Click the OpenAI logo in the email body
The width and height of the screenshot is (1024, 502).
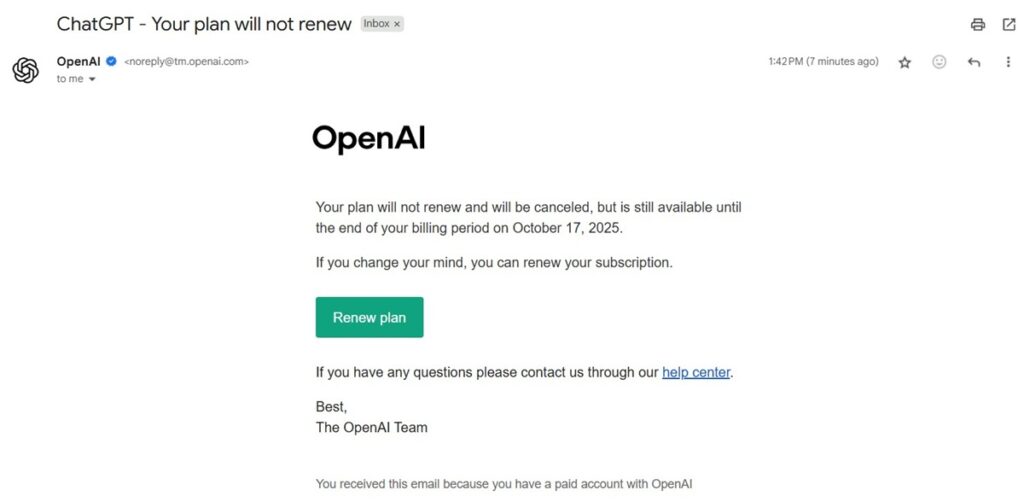coord(368,138)
